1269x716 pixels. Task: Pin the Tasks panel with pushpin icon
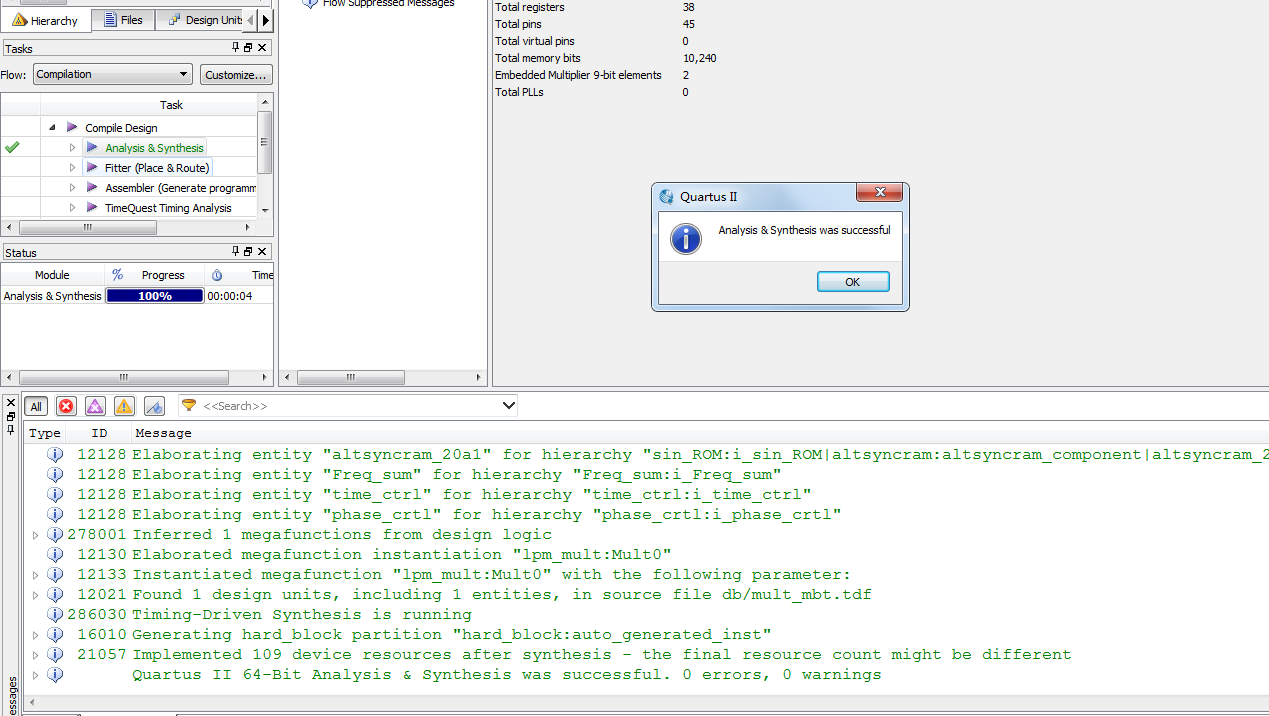(236, 48)
